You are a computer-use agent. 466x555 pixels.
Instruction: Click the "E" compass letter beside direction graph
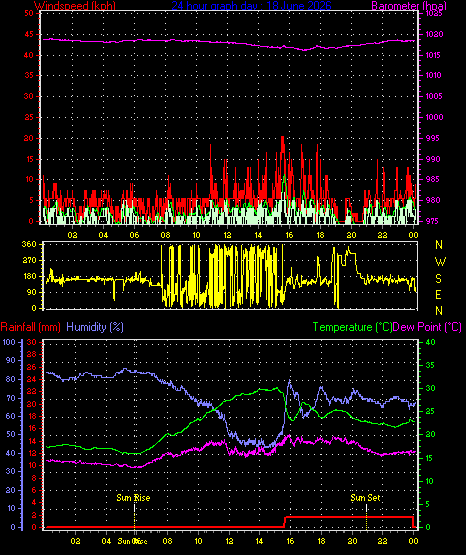438,294
